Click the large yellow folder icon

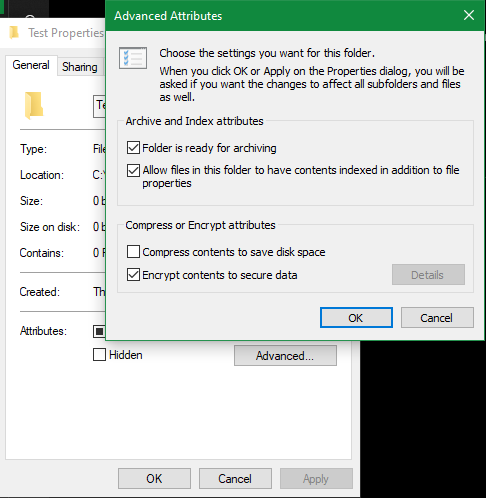34,106
